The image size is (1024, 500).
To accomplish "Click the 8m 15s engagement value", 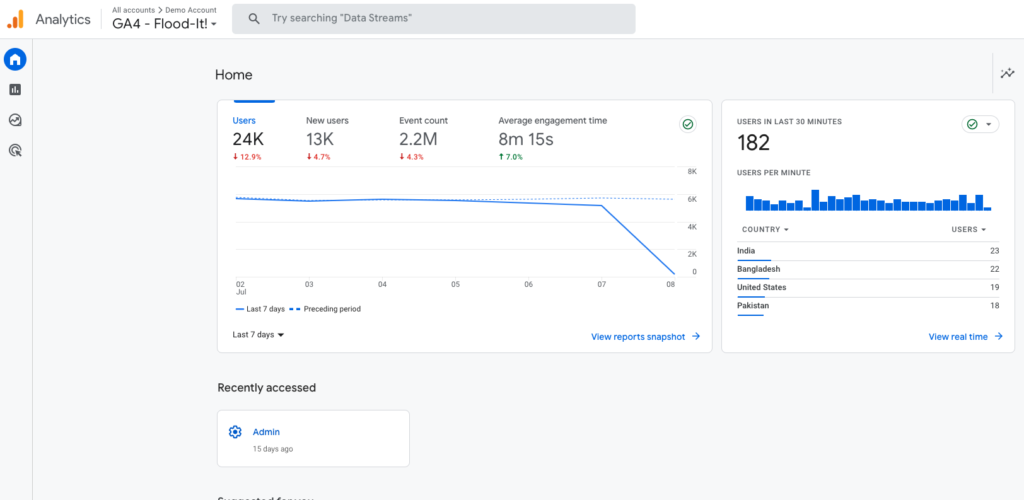I will (526, 139).
